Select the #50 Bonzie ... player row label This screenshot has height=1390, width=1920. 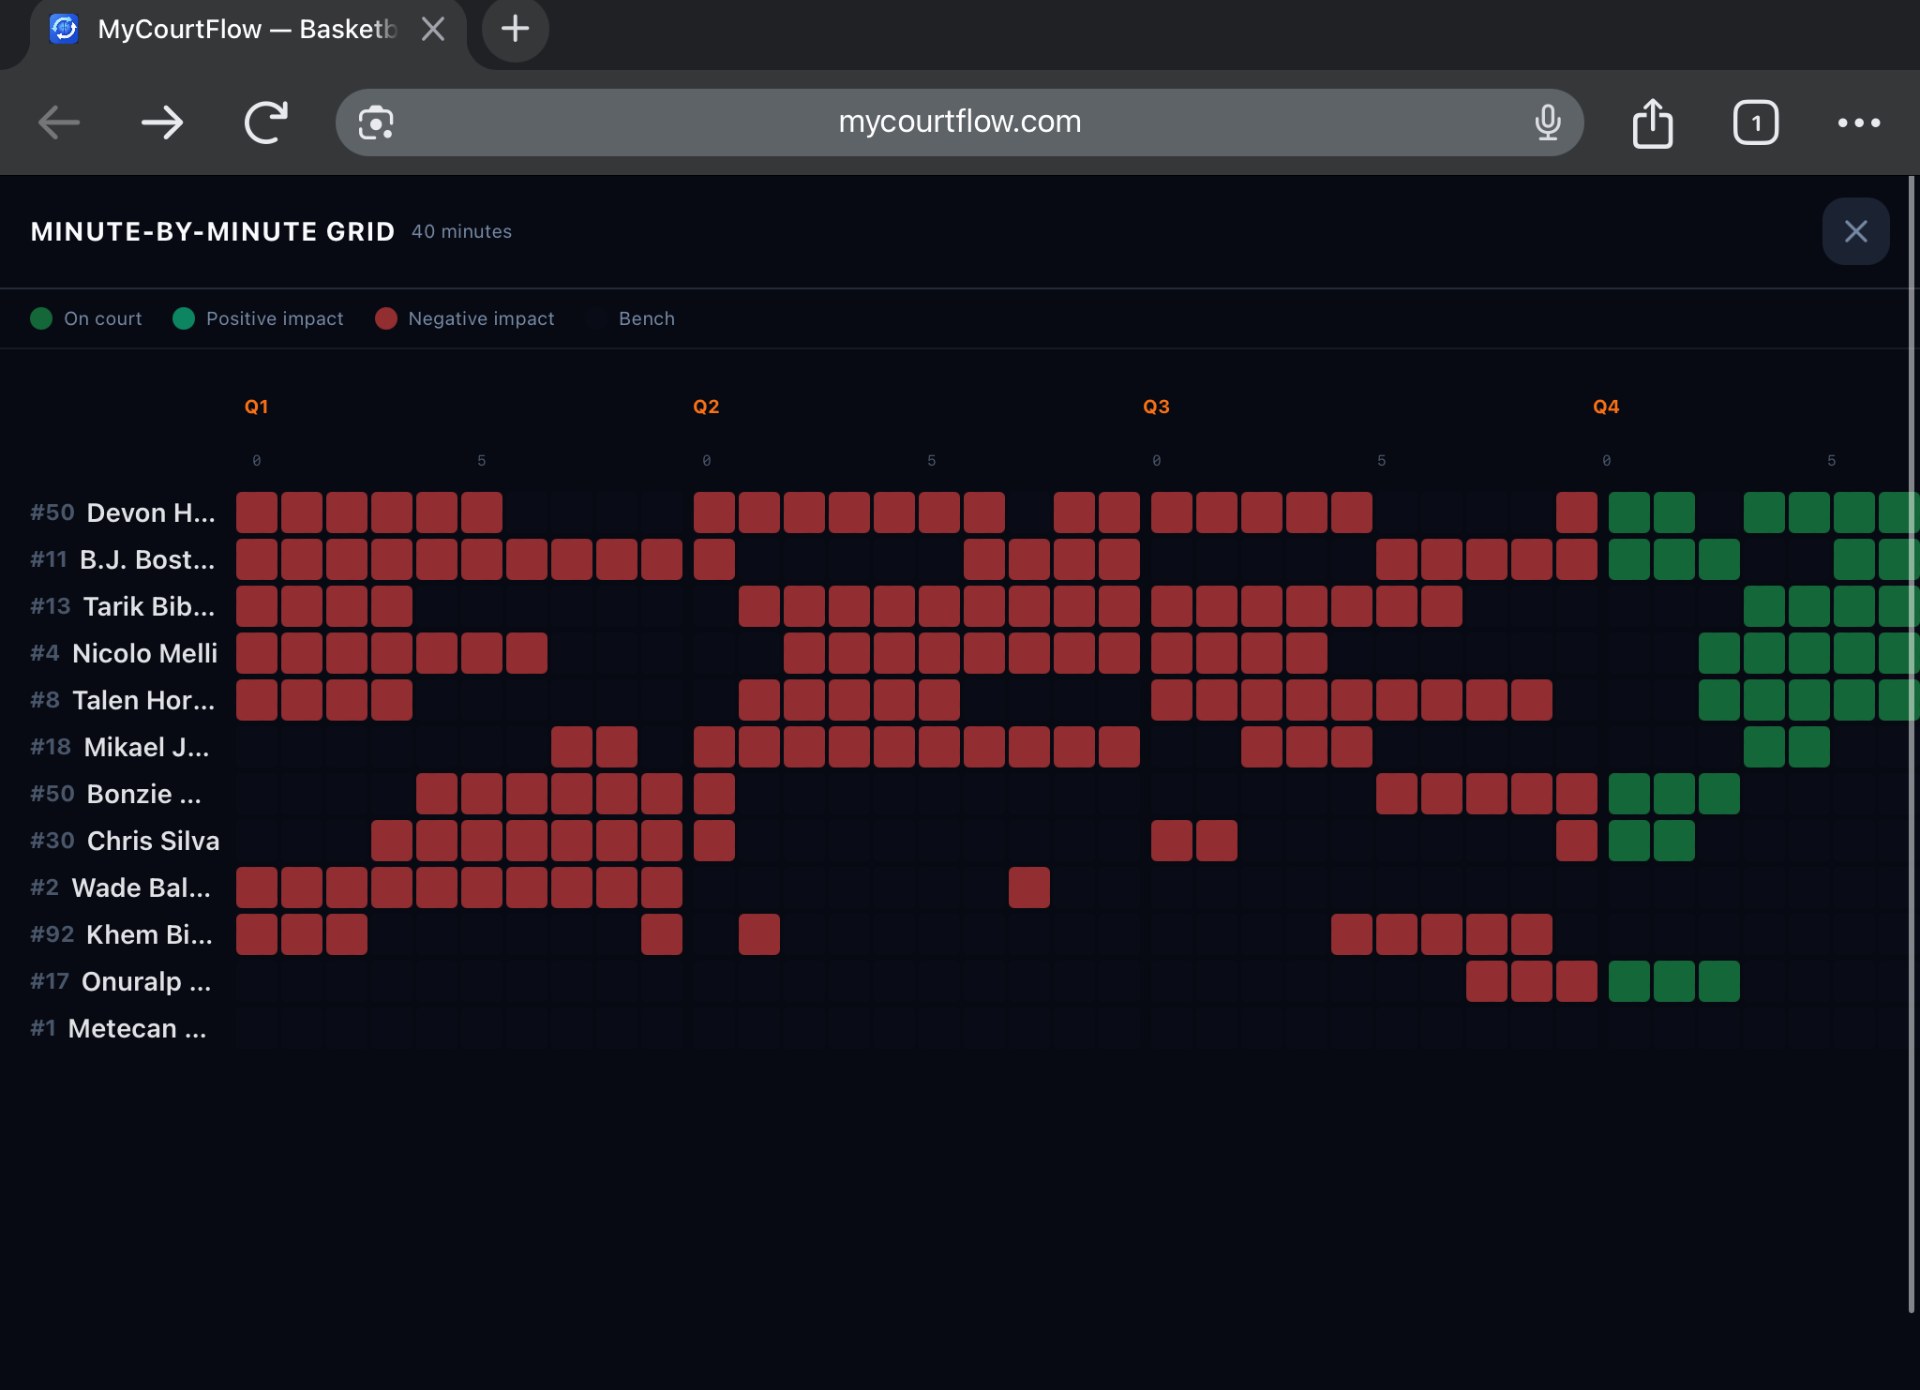[116, 794]
